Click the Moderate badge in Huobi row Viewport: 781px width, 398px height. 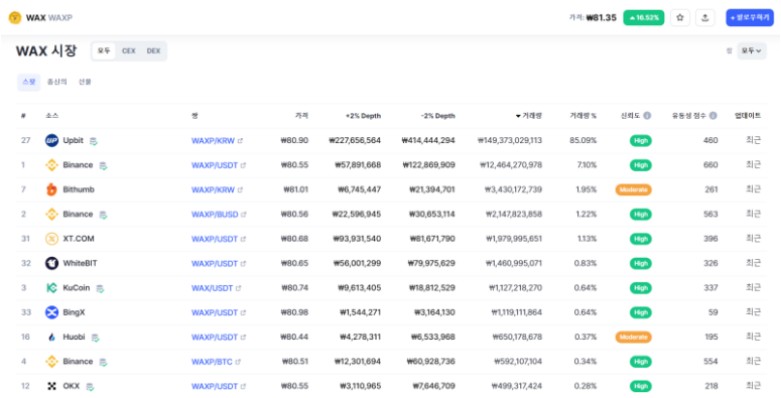tap(634, 337)
